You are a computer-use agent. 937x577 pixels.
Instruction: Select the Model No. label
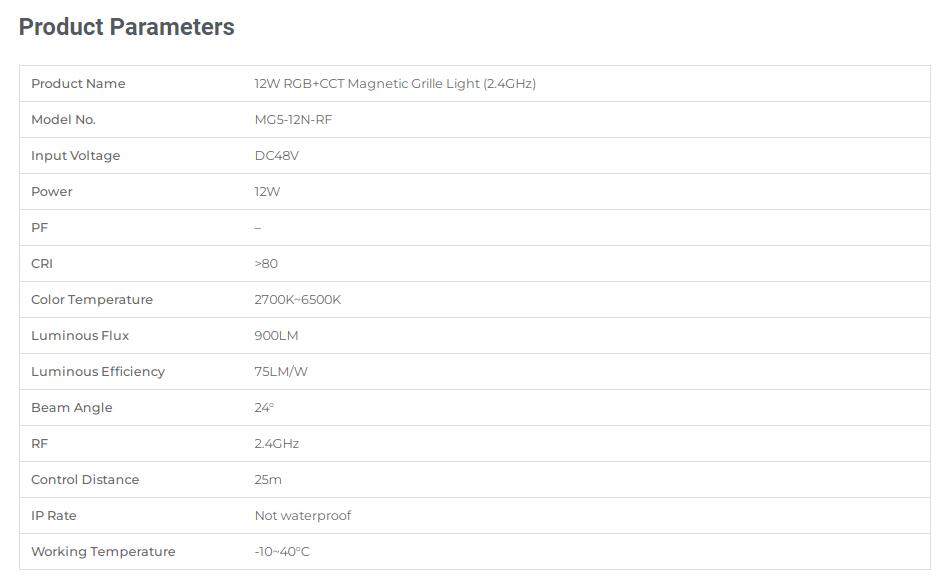point(63,119)
